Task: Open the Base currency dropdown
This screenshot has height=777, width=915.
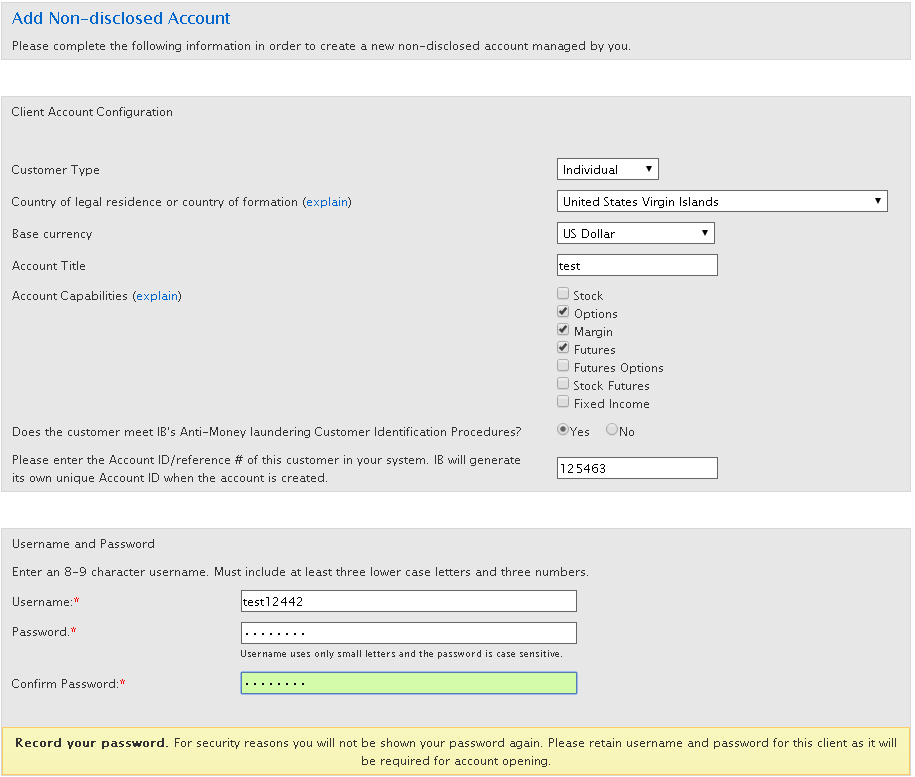Action: (635, 234)
